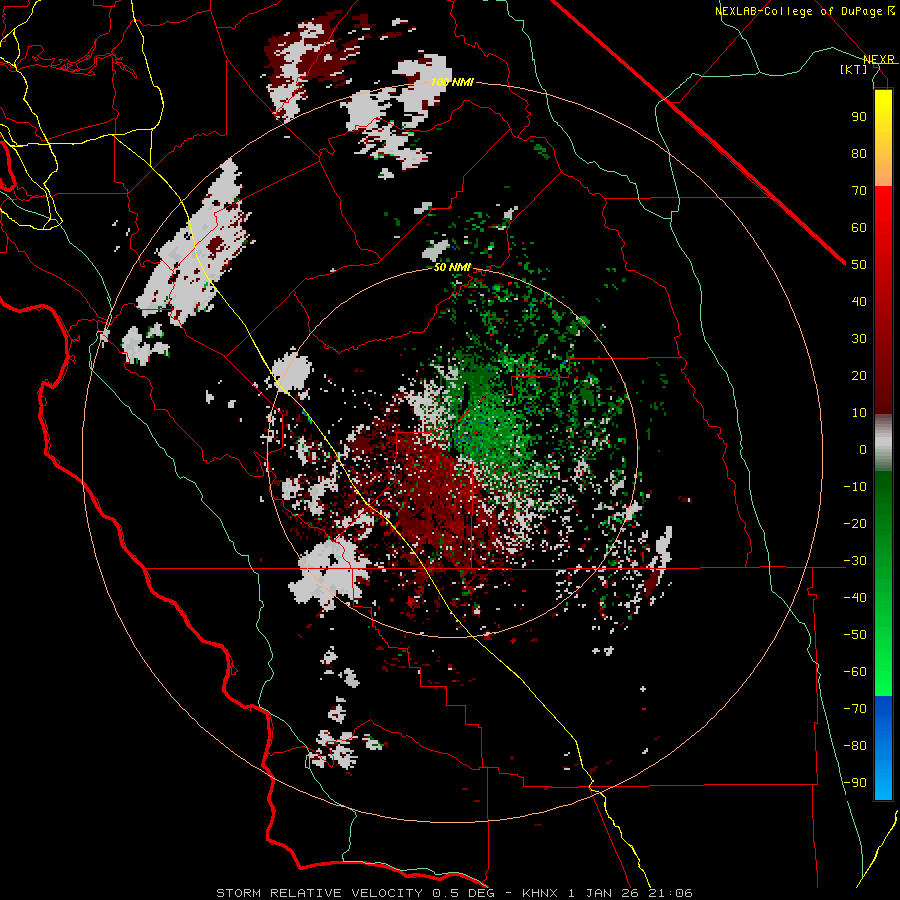Click the -80 value on velocity scale
Screen dimensions: 900x900
coord(855,746)
